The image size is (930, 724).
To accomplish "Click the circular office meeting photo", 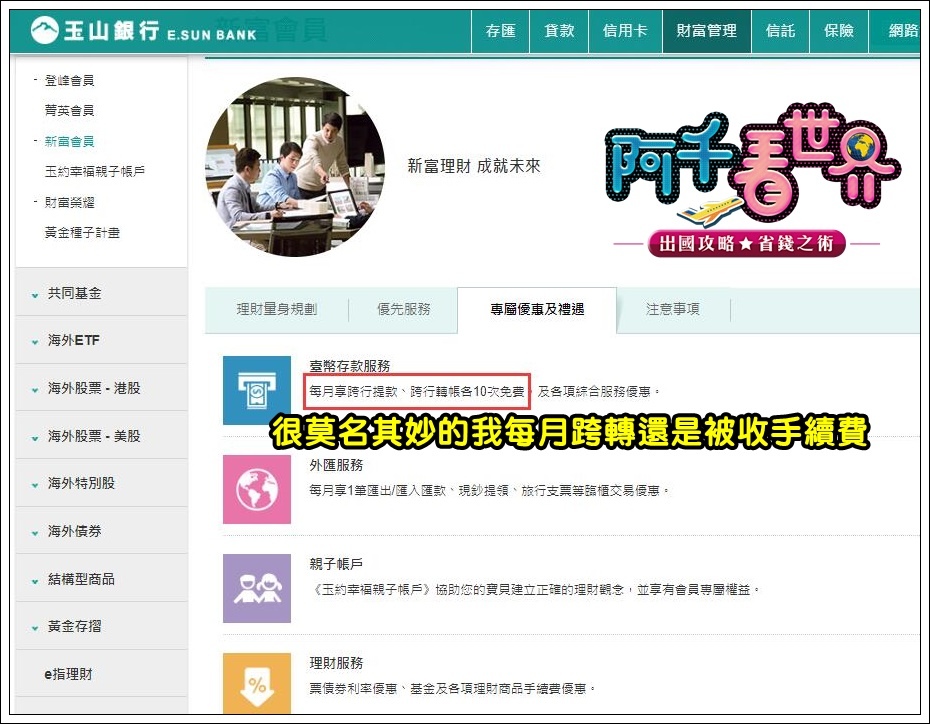I will pos(295,167).
